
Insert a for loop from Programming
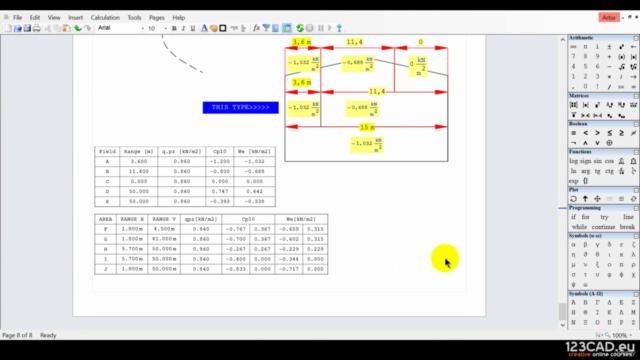point(586,217)
